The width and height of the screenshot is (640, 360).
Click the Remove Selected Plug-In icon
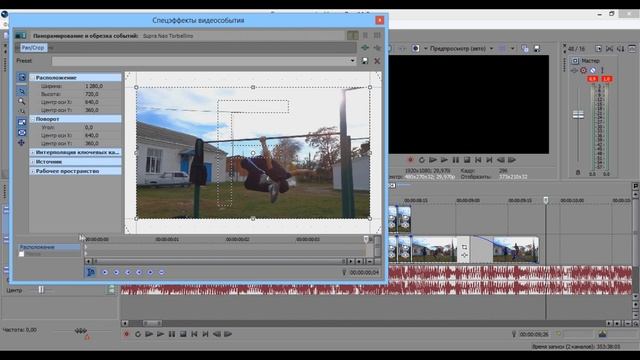[377, 48]
